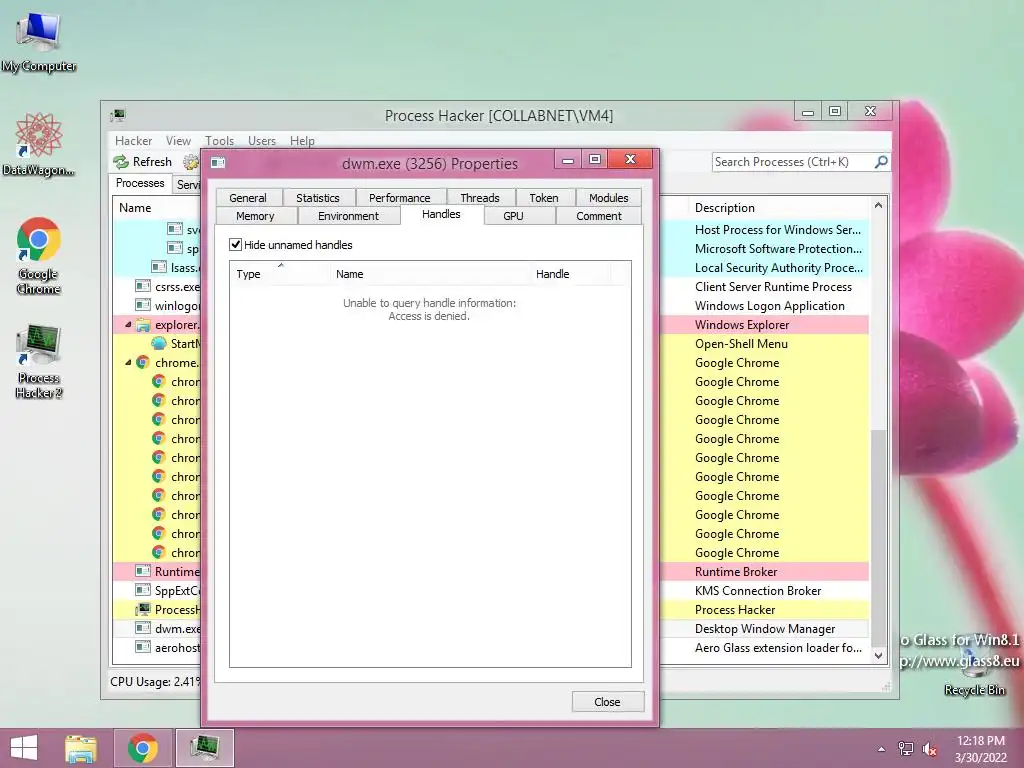Uncheck Hide unnamed handles checkbox
This screenshot has width=1024, height=768.
[x=236, y=245]
